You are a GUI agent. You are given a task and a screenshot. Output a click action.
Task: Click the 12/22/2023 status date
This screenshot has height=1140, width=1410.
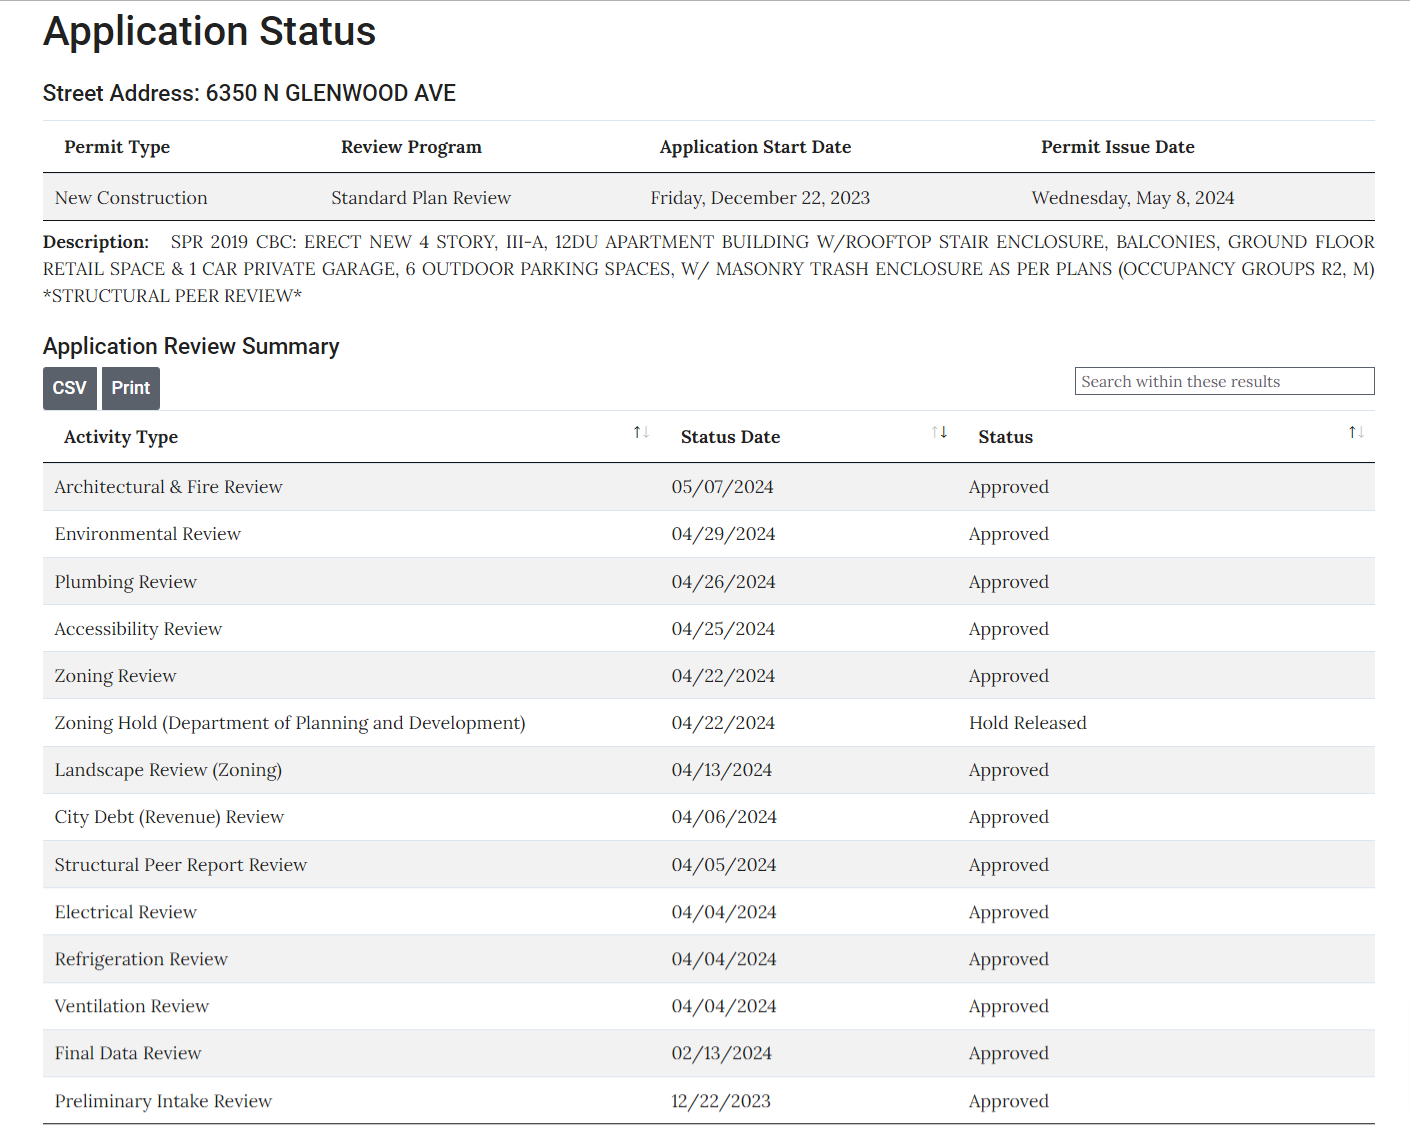(x=721, y=1101)
